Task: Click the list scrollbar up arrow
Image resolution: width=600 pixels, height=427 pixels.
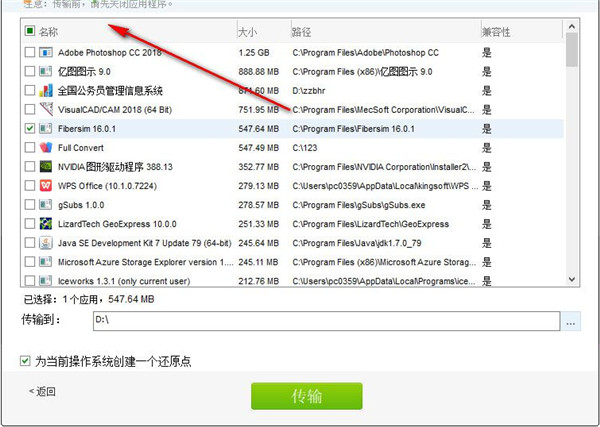Action: coord(572,27)
